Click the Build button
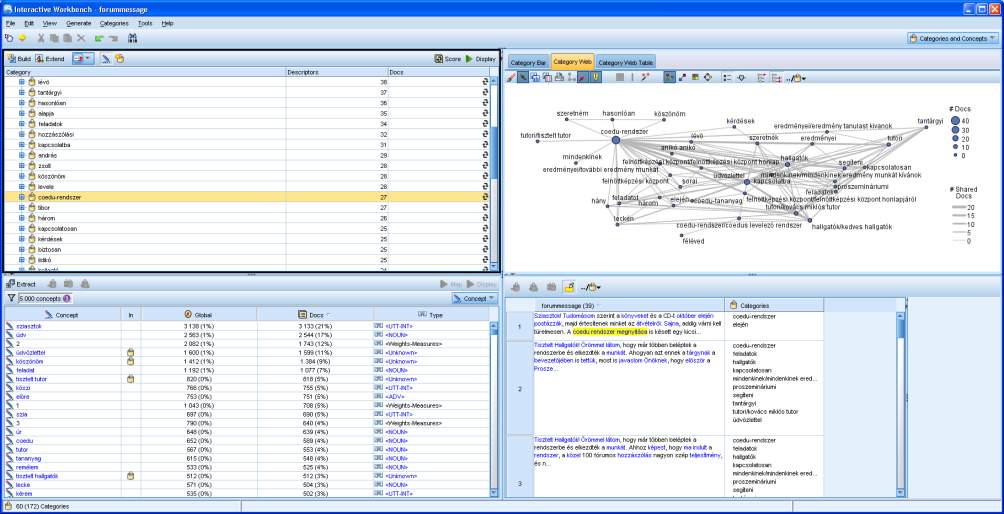The height and width of the screenshot is (514, 1004). [19, 58]
